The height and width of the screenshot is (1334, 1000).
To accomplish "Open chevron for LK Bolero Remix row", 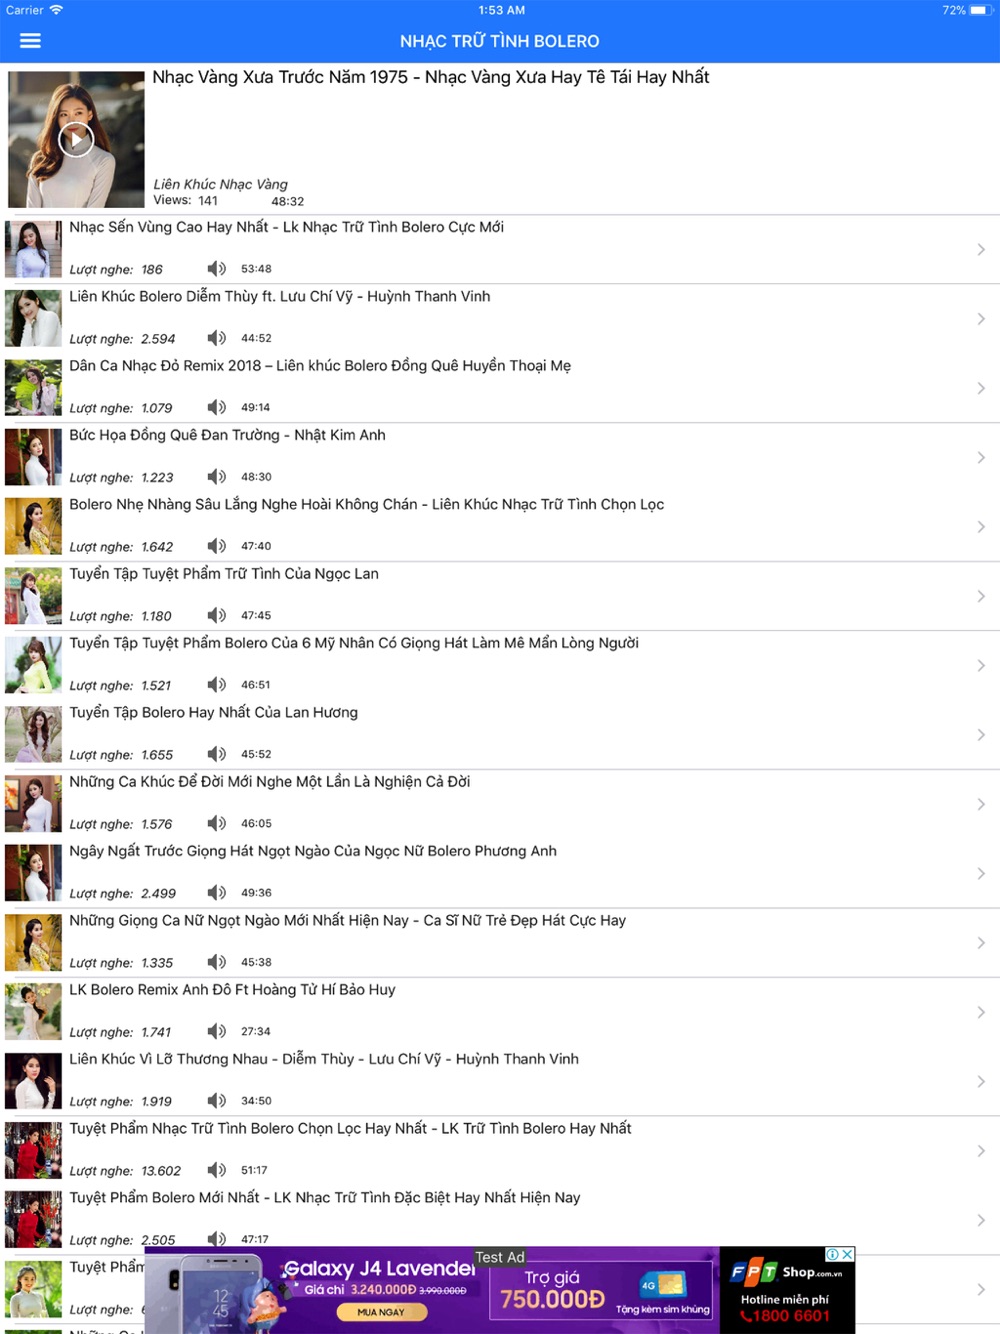I will pos(981,1012).
